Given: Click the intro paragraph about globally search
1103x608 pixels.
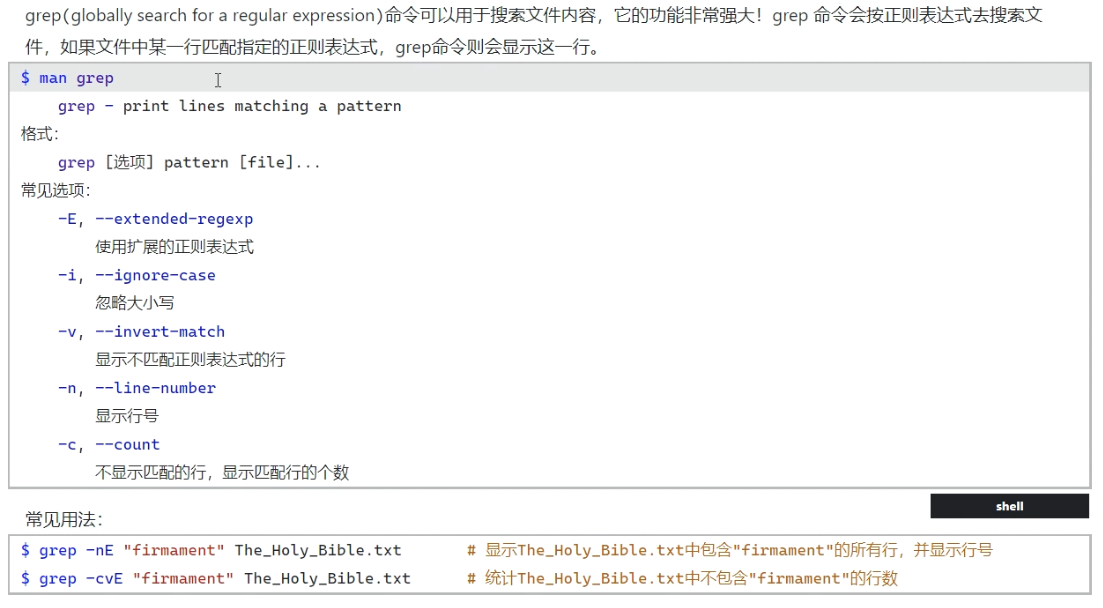Looking at the screenshot, I should (x=533, y=31).
